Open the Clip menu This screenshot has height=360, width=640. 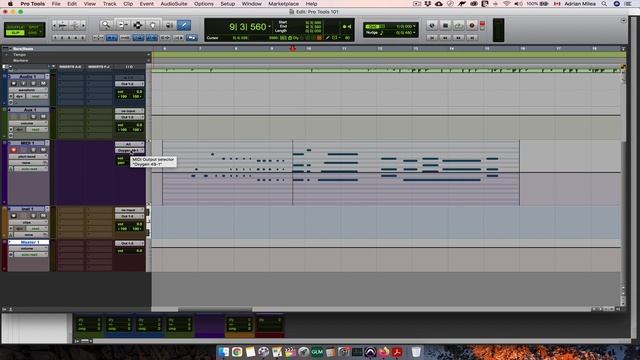coord(128,4)
